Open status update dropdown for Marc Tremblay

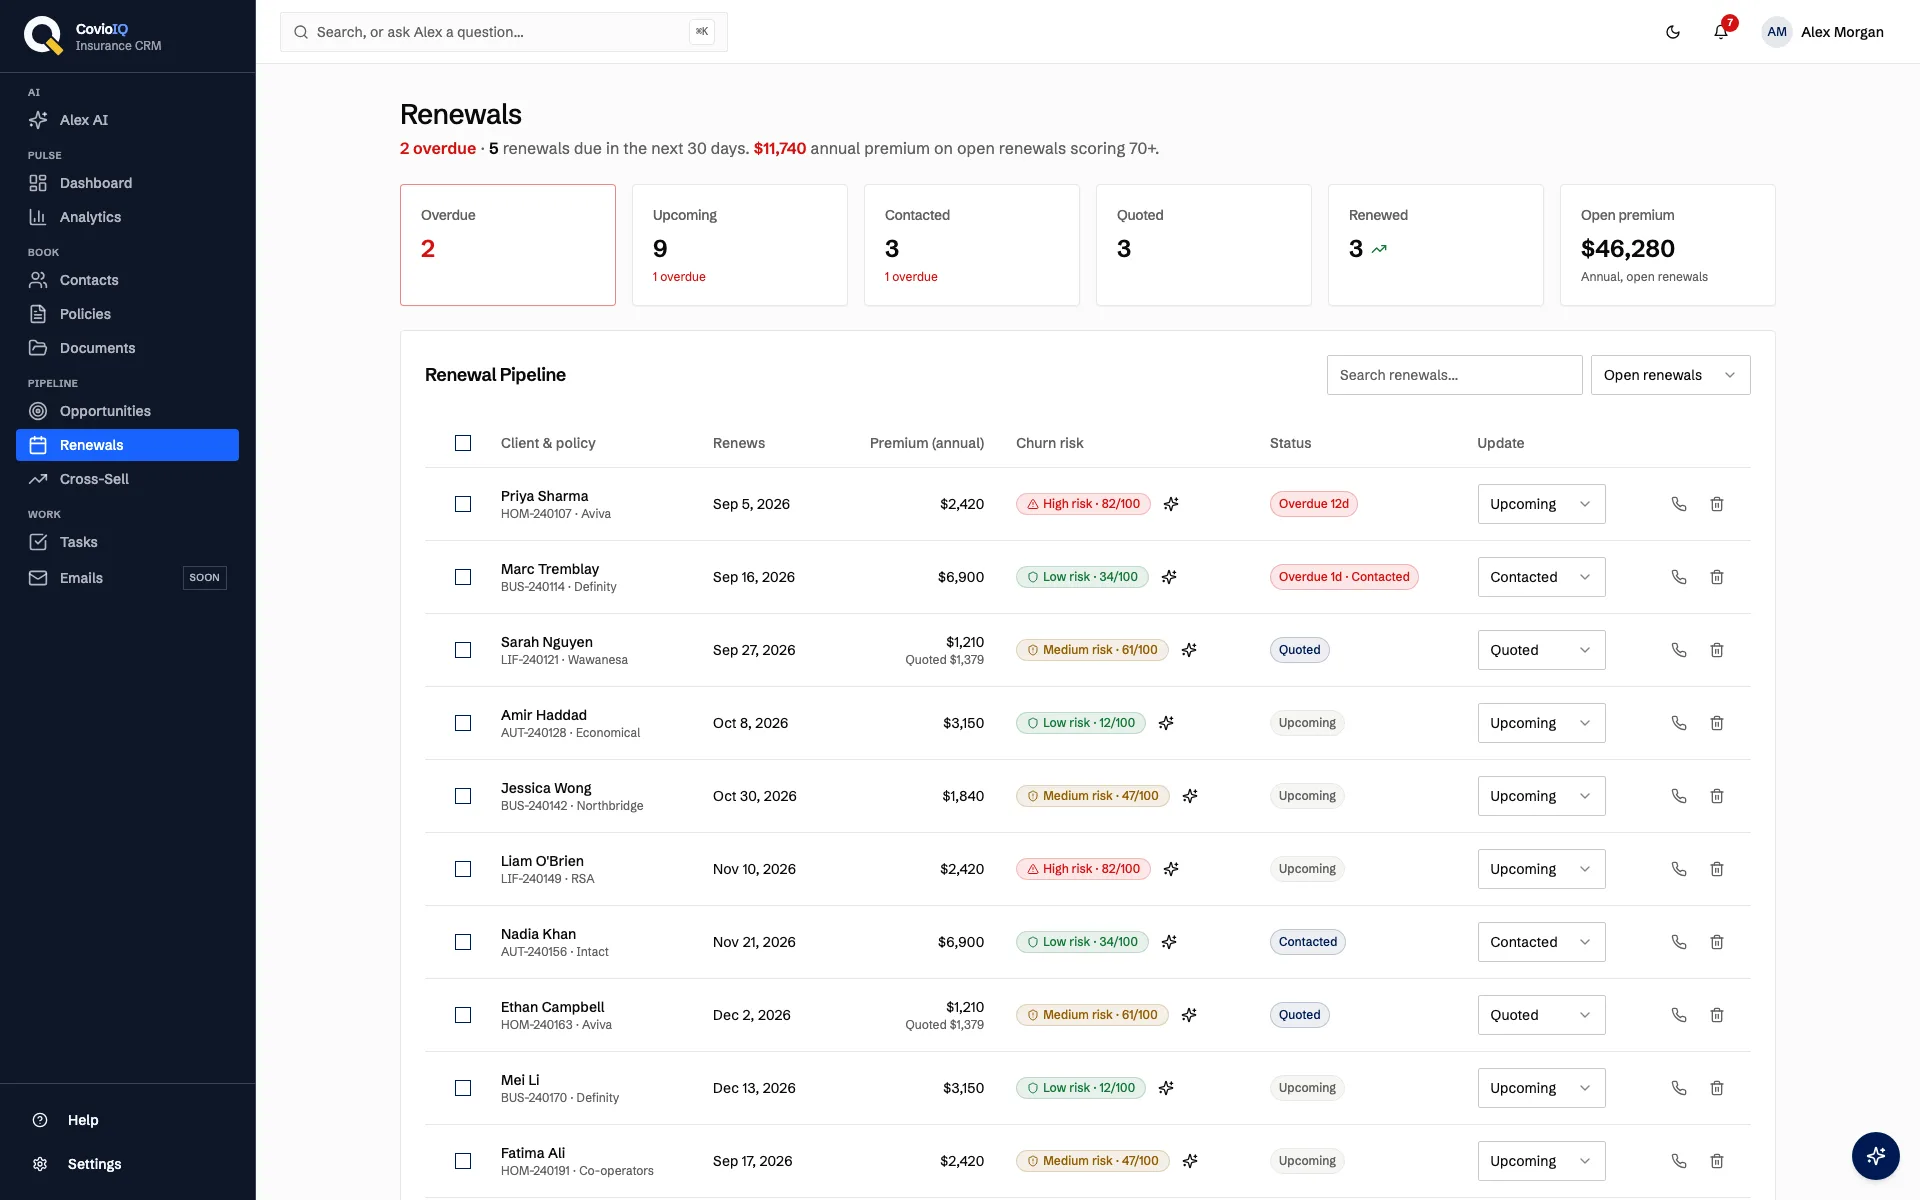coord(1541,577)
